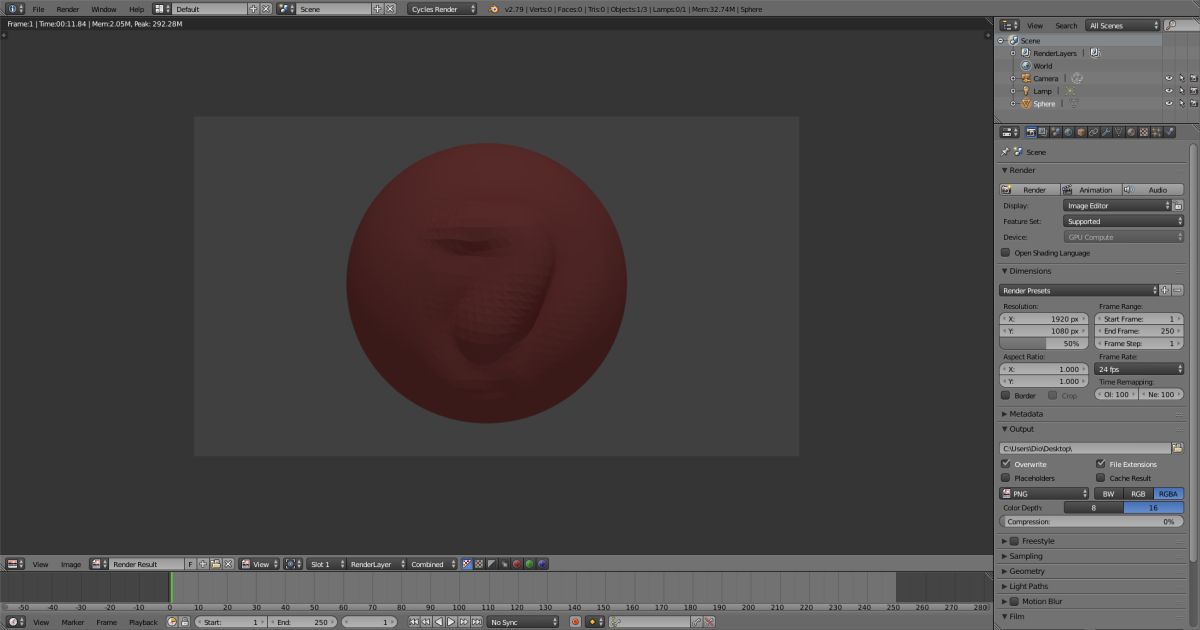Unlink the Render Result image with X

[228, 564]
